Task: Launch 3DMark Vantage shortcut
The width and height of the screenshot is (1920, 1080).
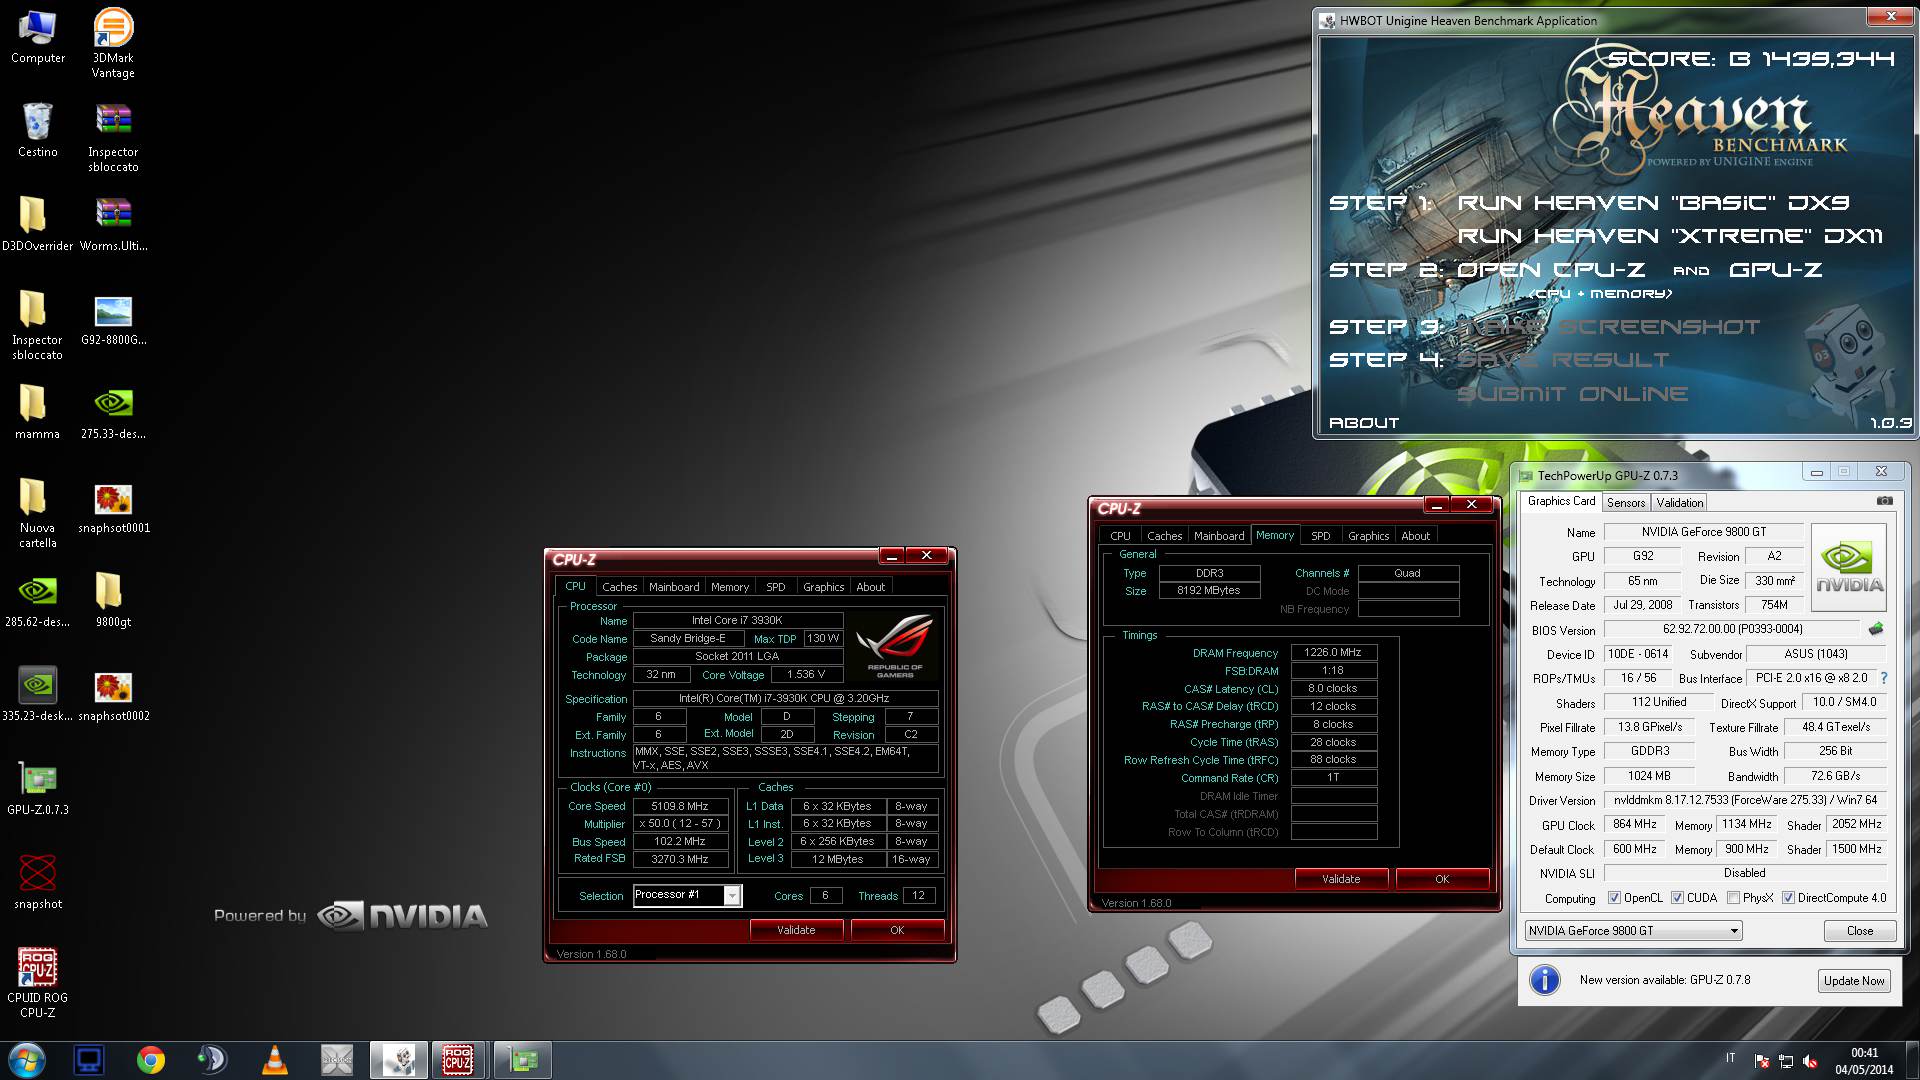Action: (113, 45)
